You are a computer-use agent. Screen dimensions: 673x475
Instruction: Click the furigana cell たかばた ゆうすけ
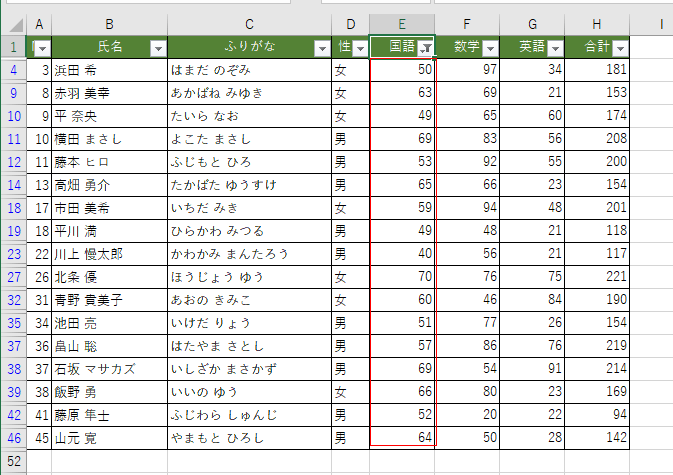(249, 185)
